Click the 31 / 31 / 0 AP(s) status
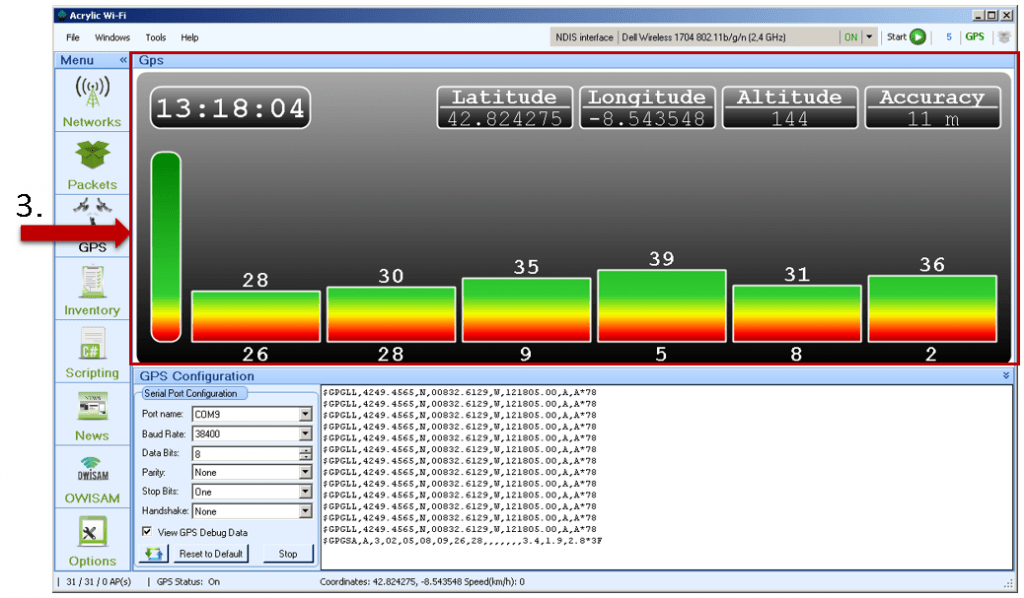1024x598 pixels. tap(98, 581)
